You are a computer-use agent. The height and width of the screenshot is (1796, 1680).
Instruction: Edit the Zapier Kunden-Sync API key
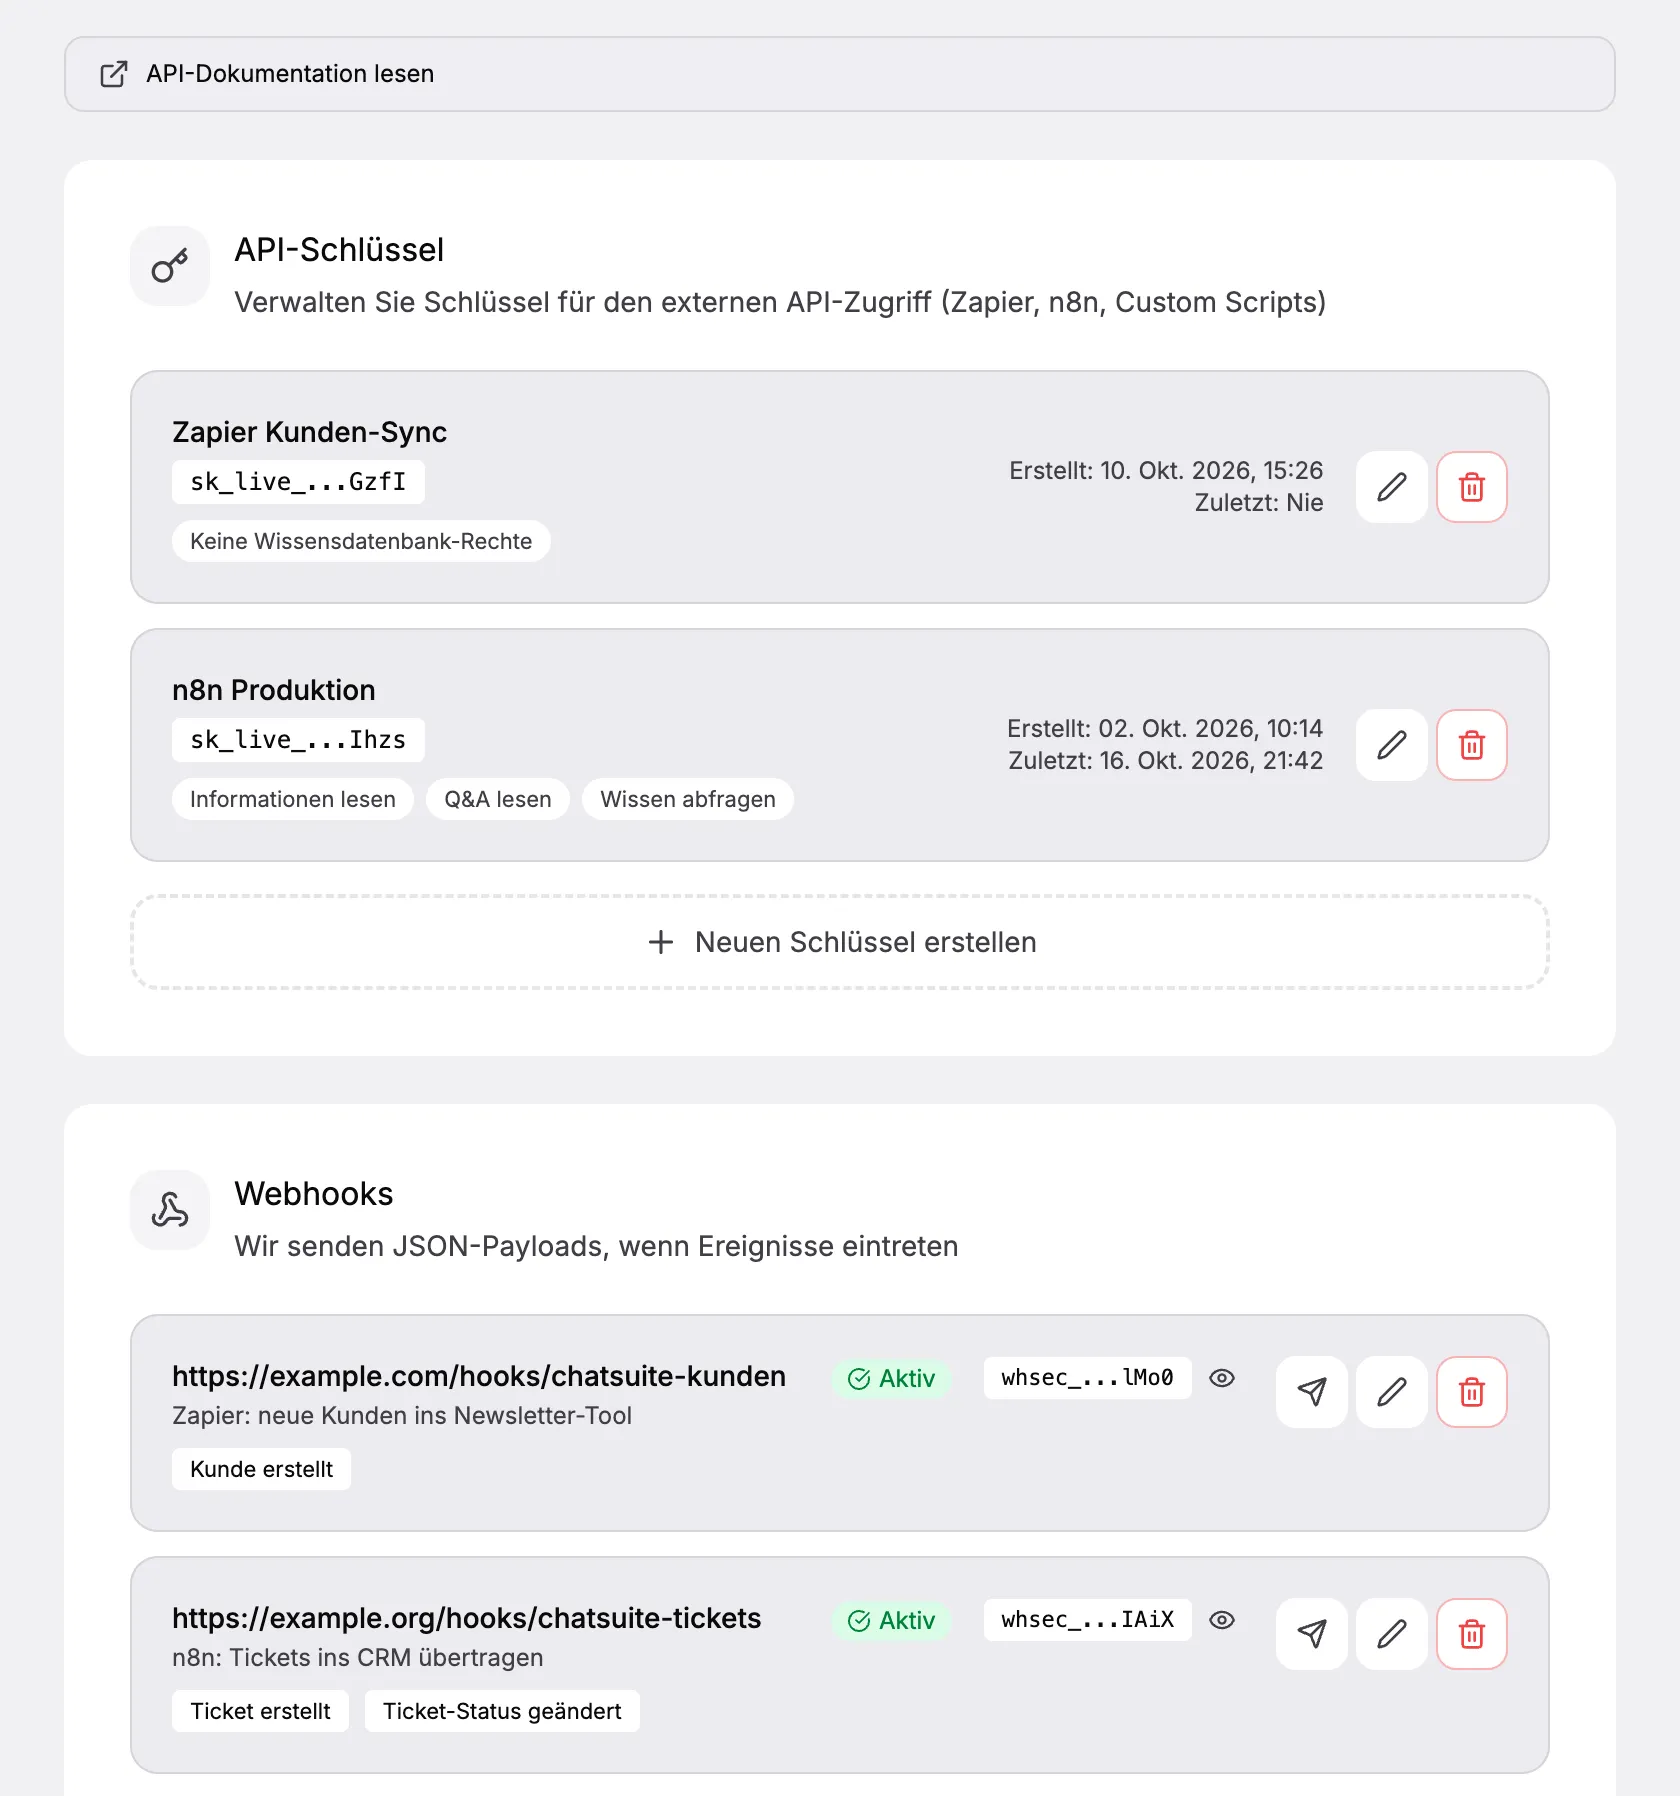pos(1391,487)
